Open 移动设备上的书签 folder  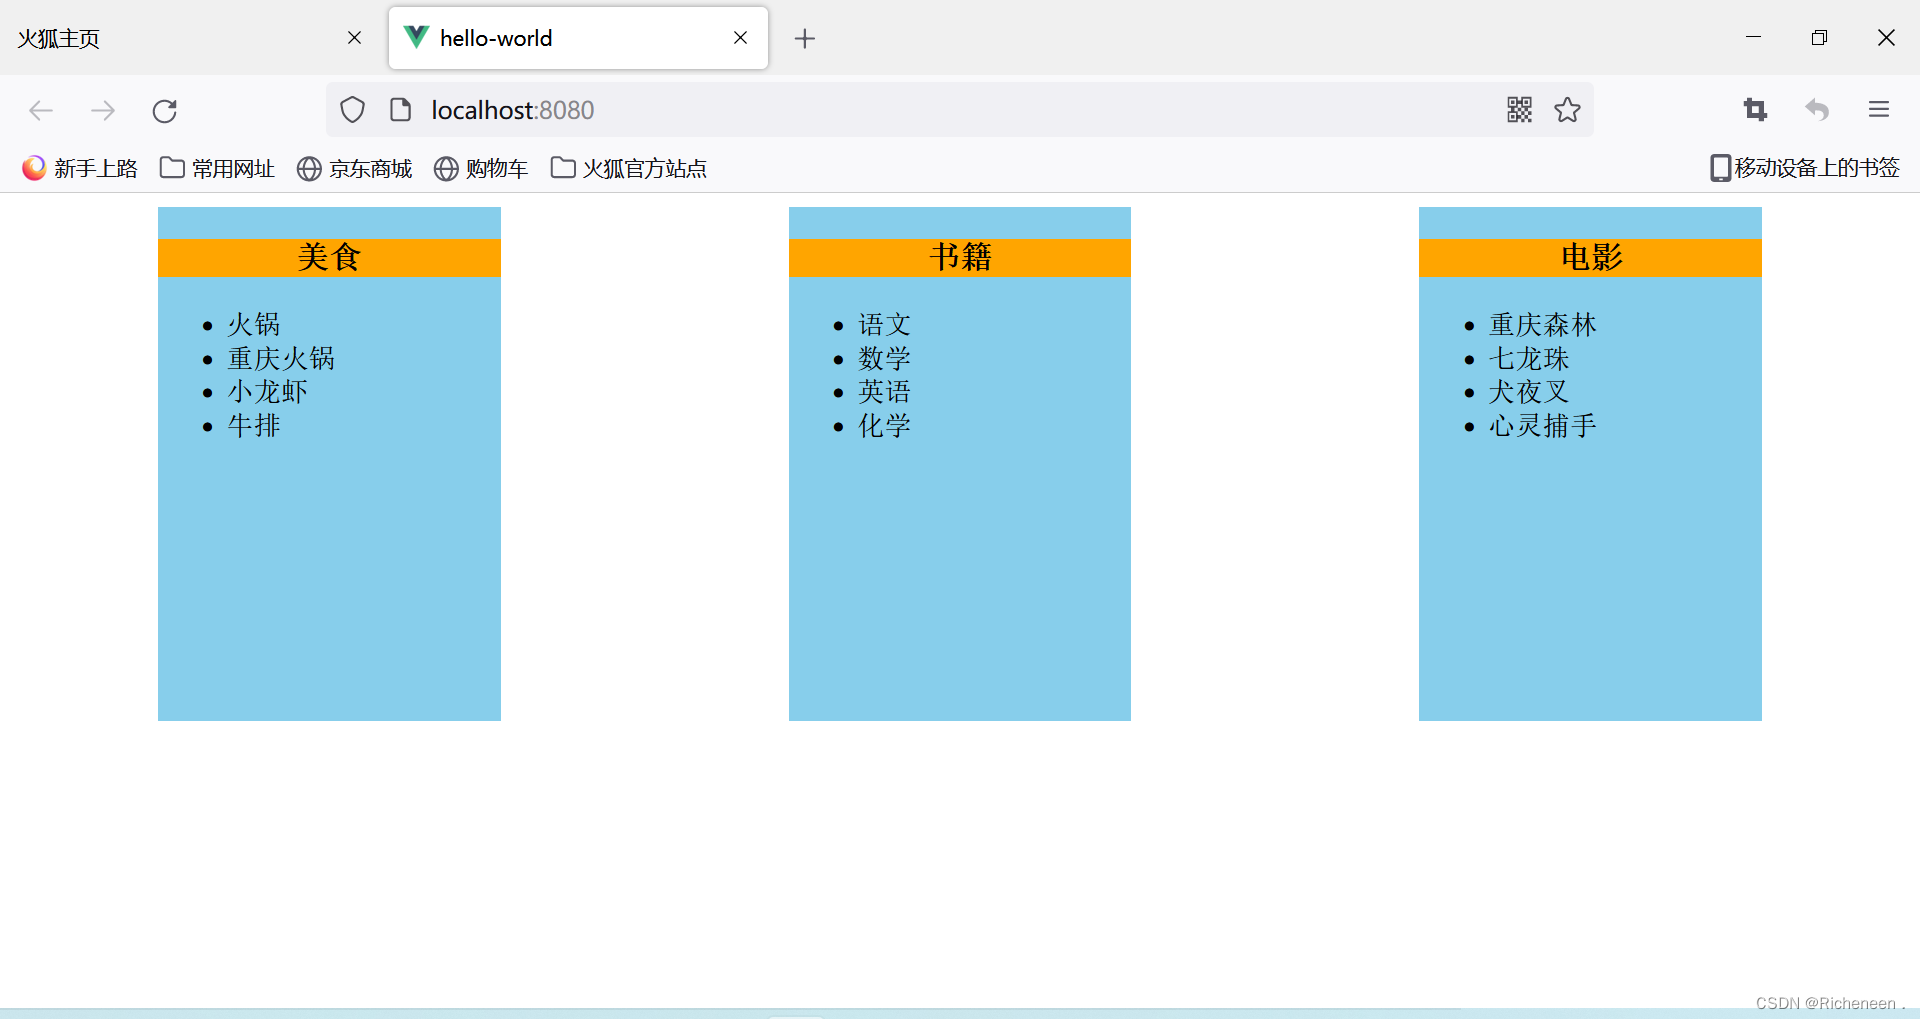point(1805,168)
